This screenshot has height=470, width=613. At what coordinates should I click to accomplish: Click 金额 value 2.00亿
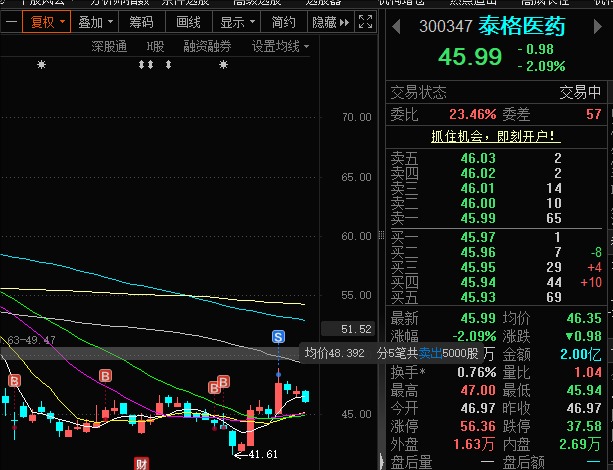pyautogui.click(x=581, y=354)
